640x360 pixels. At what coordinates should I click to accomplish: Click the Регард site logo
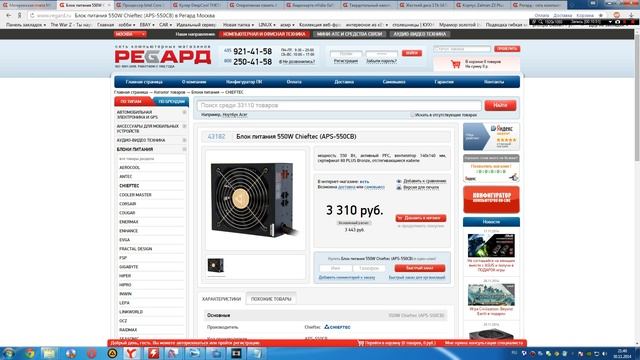(163, 56)
